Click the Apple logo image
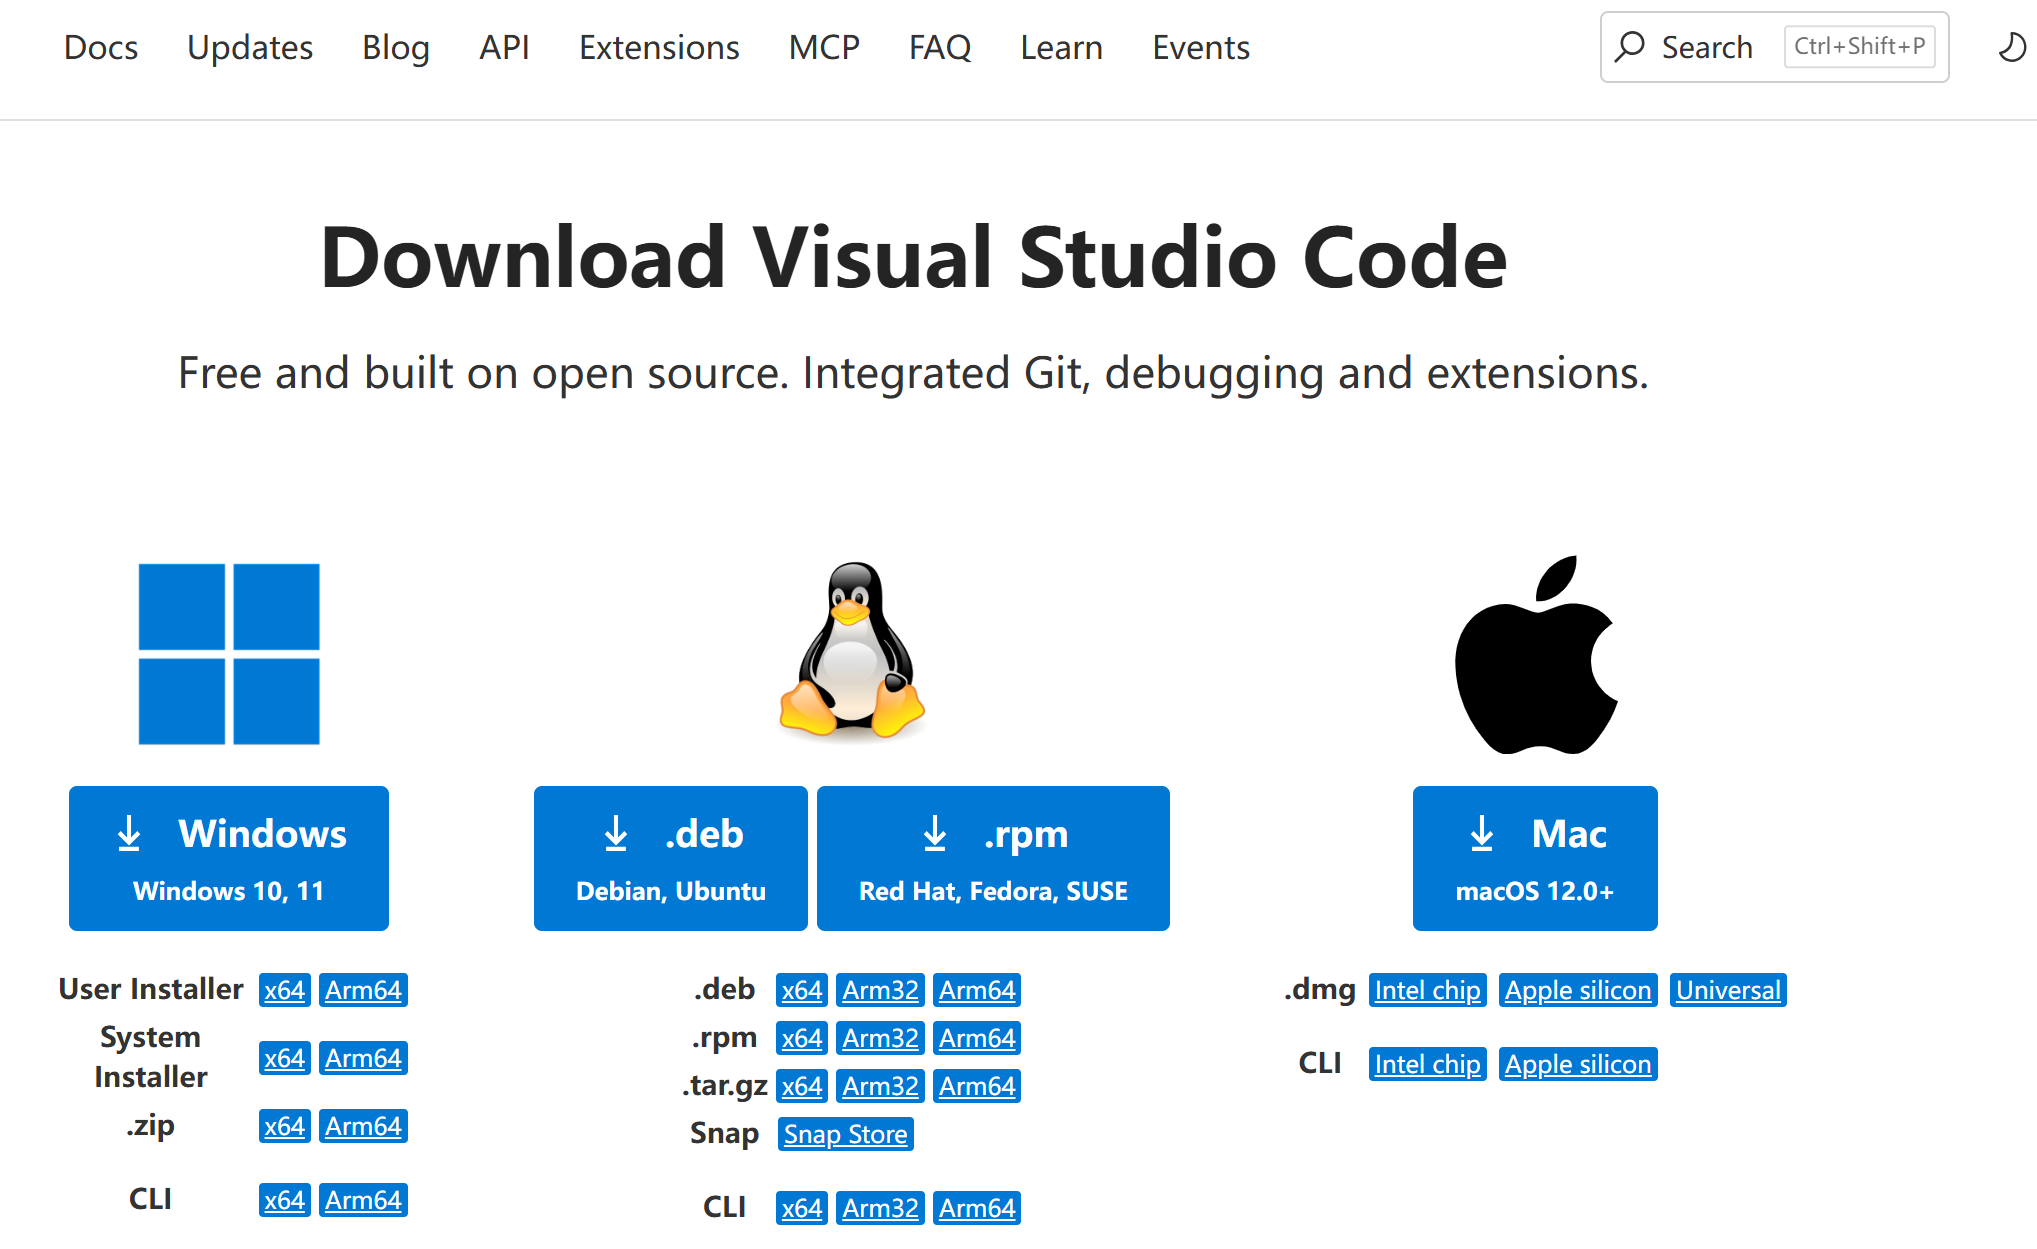The image size is (2037, 1249). (1536, 655)
